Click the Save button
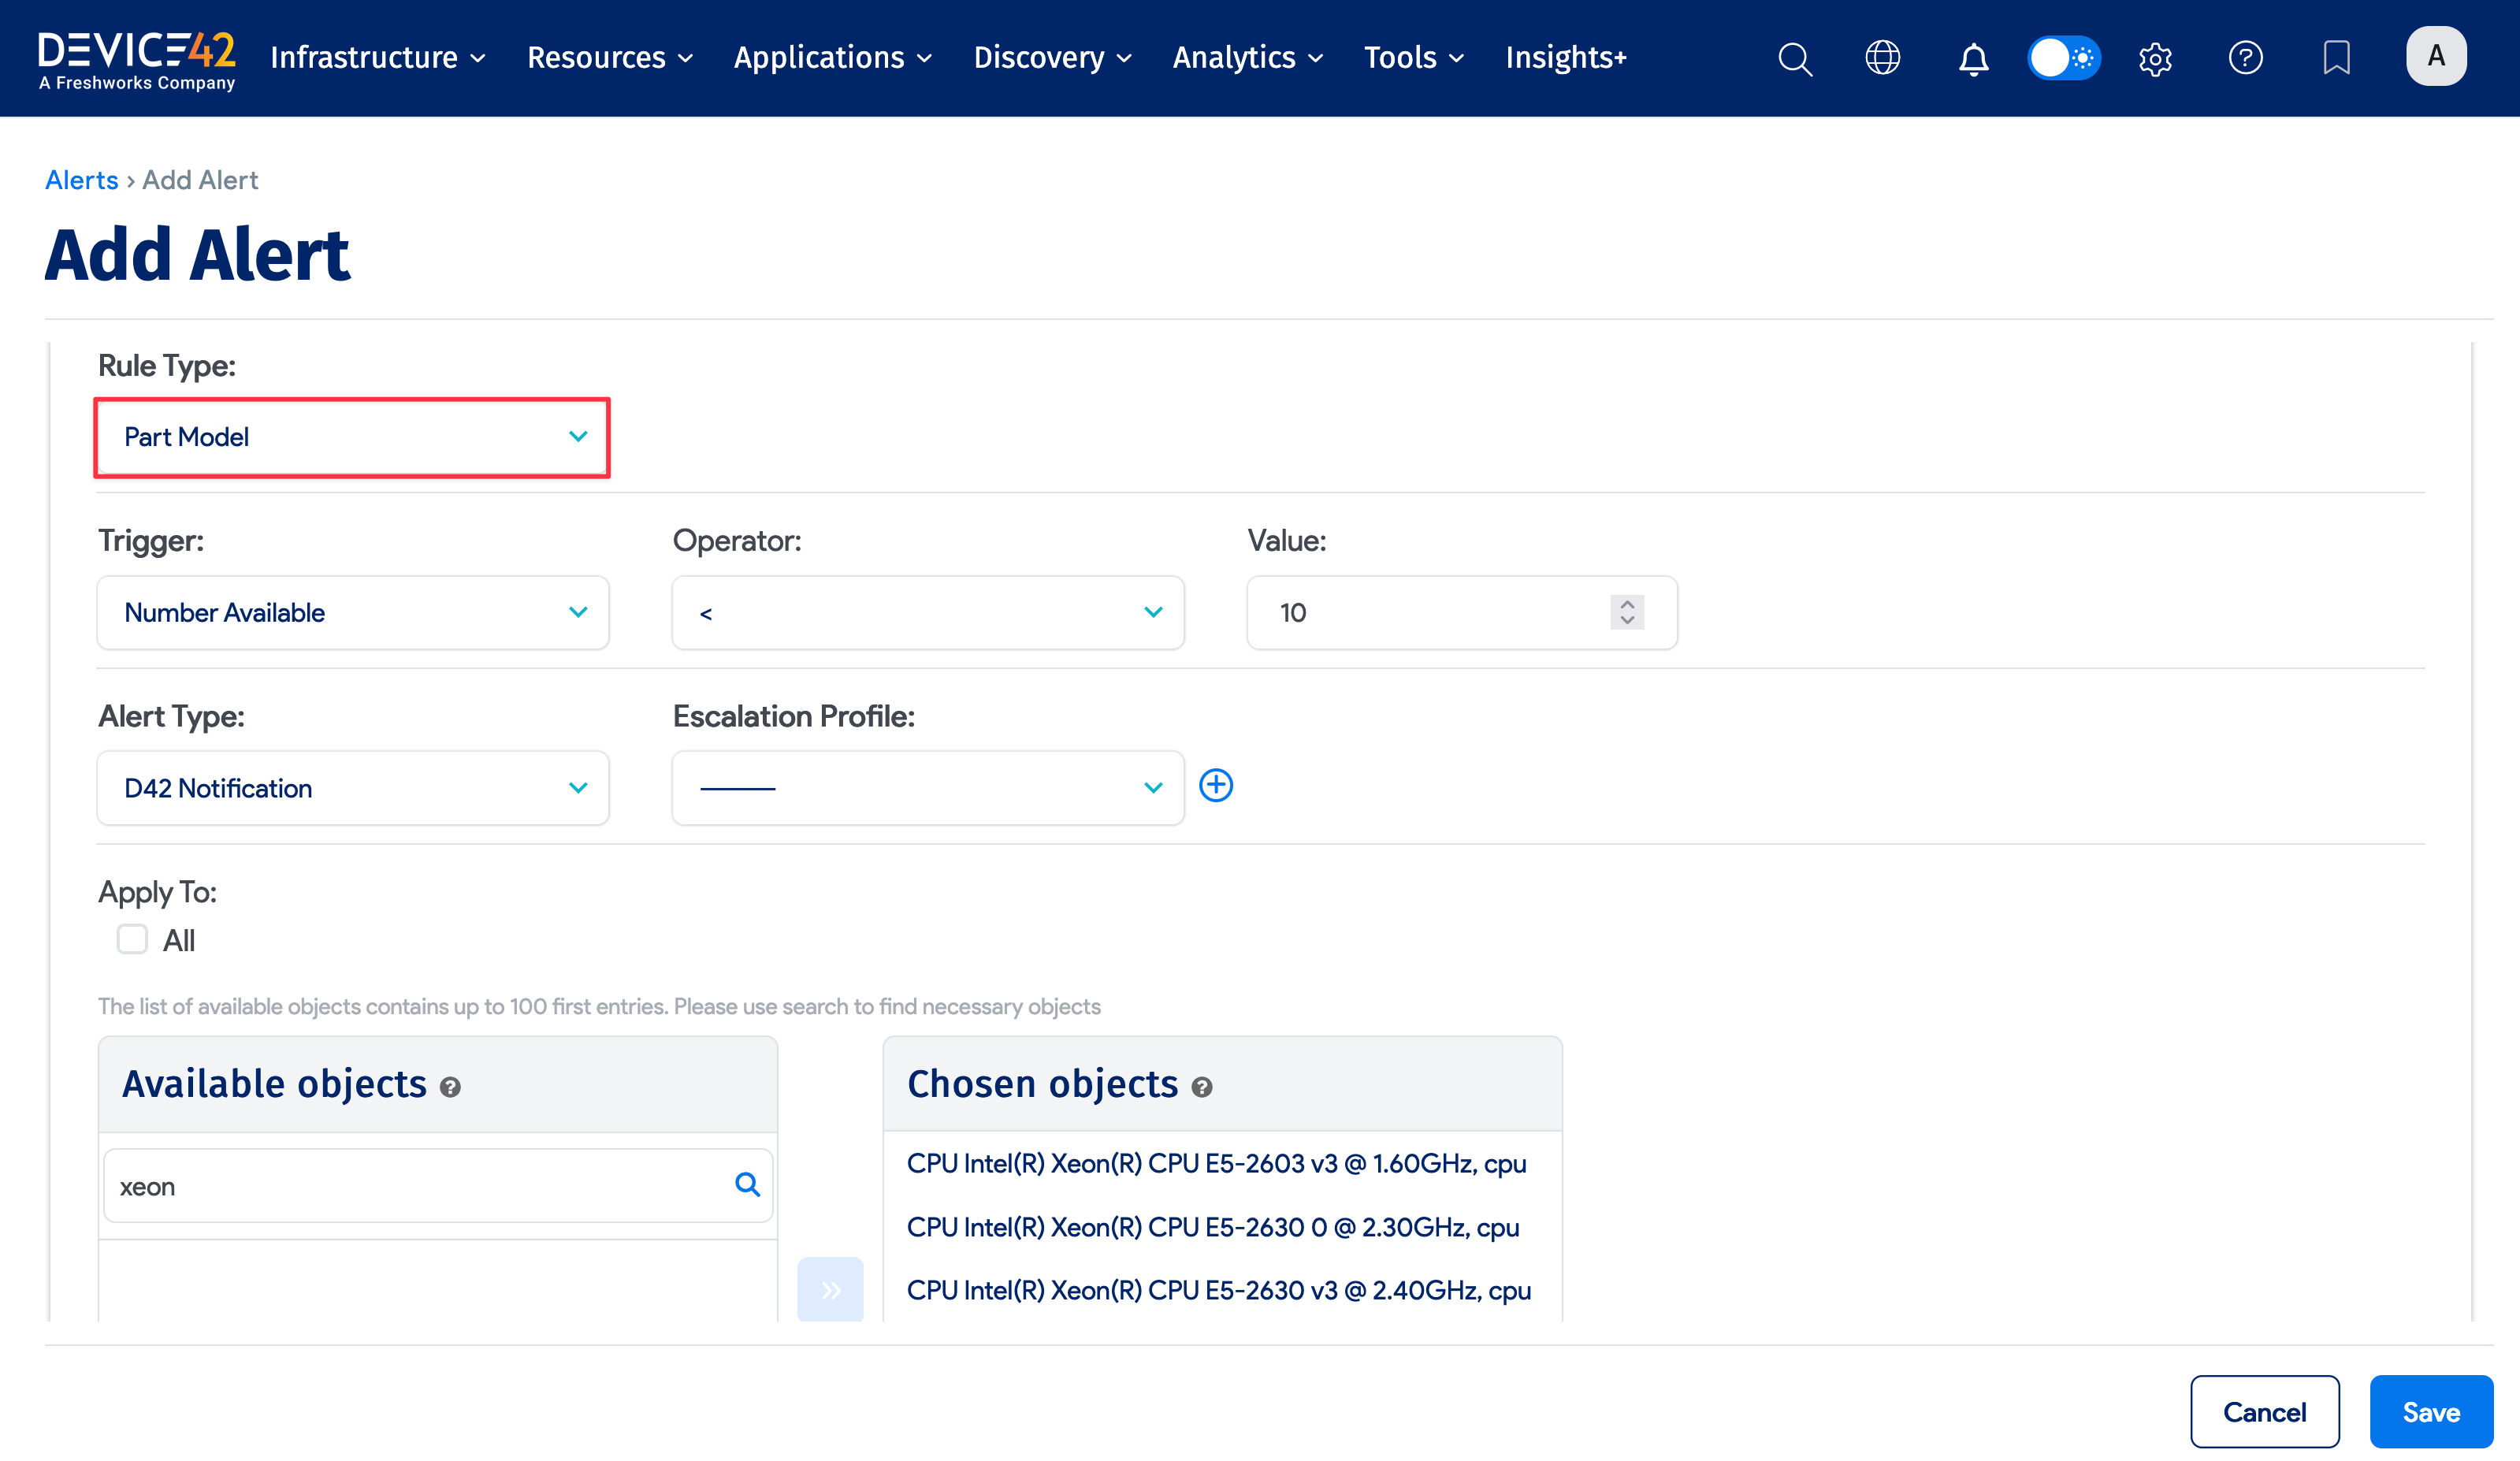The image size is (2520, 1461). [2430, 1412]
